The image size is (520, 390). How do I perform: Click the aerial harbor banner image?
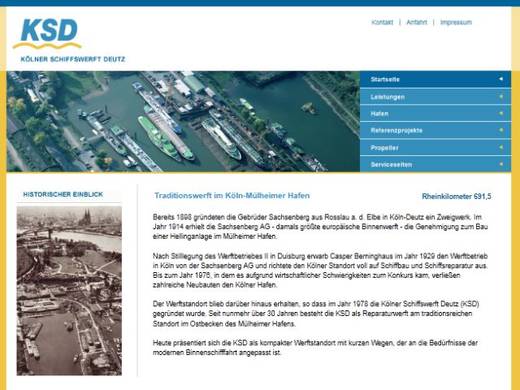(x=183, y=122)
